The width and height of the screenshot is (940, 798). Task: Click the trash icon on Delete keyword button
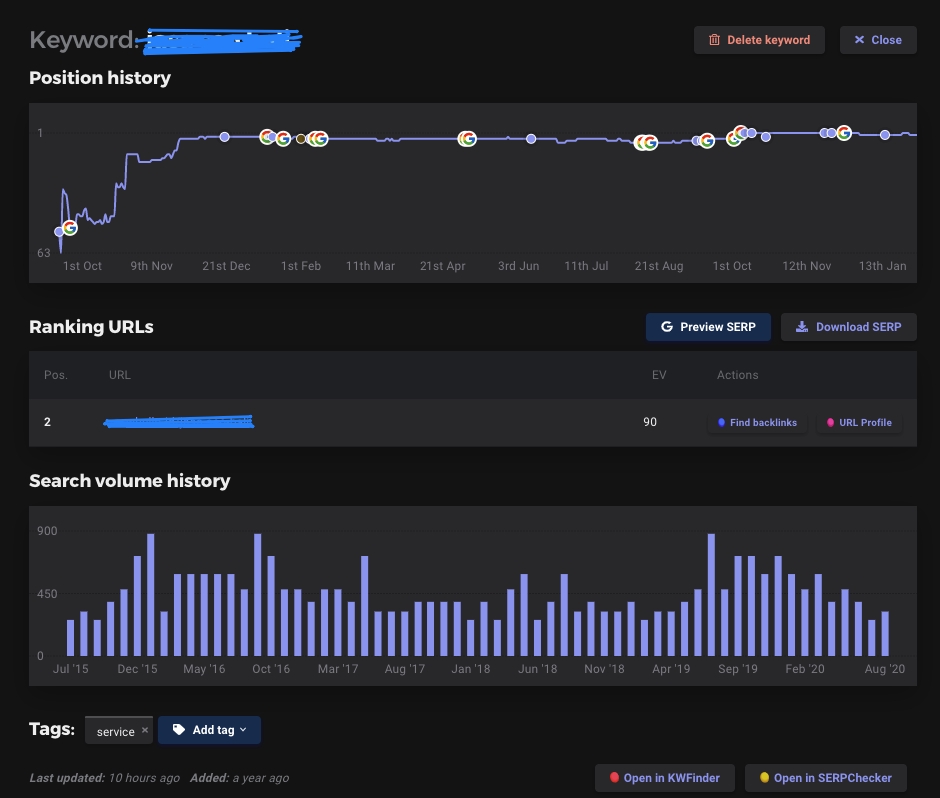click(x=713, y=40)
